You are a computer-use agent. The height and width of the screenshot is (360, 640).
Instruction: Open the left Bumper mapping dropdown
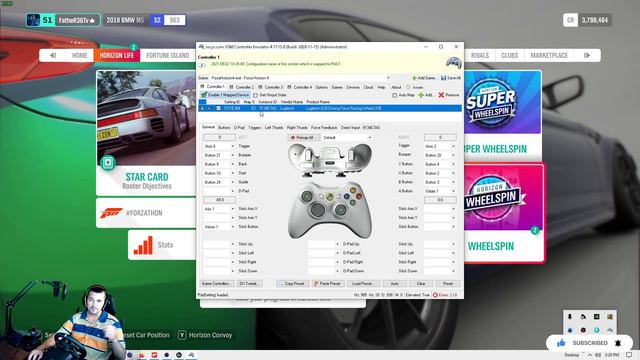(233, 155)
